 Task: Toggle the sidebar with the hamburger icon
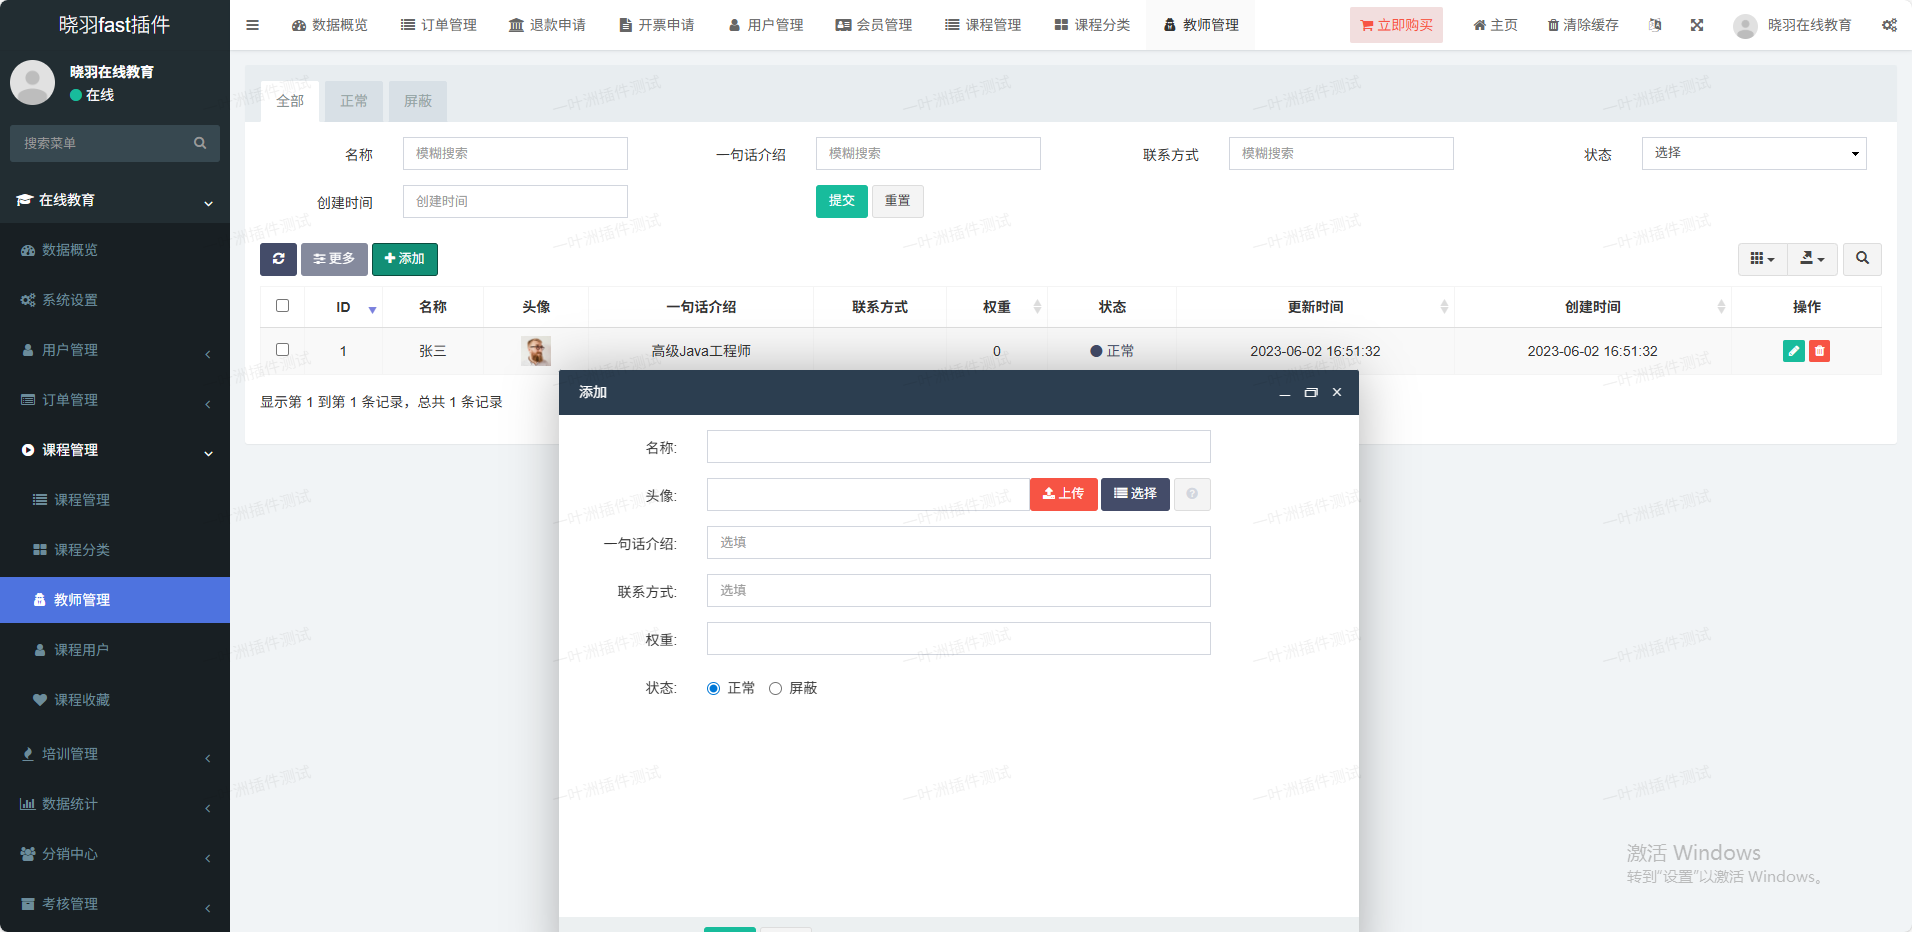coord(252,25)
